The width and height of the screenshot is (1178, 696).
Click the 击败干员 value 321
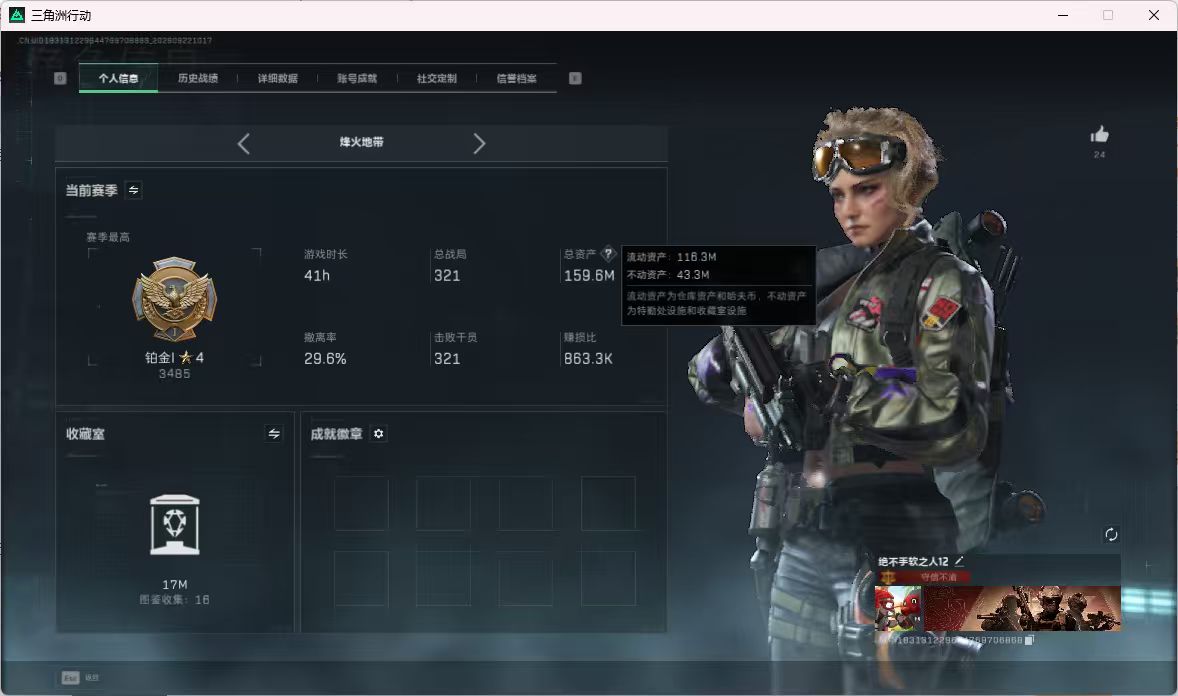pyautogui.click(x=447, y=359)
